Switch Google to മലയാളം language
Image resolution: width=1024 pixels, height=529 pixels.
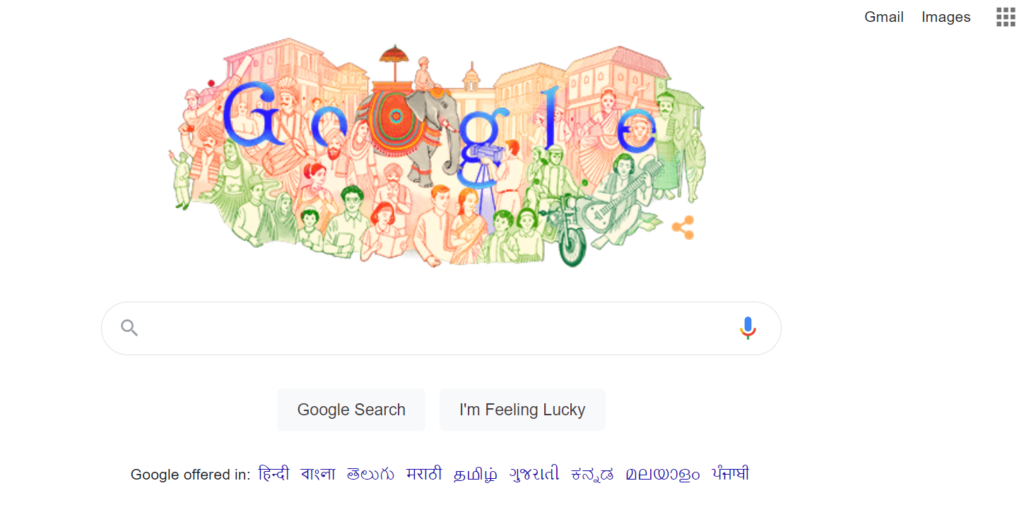662,473
